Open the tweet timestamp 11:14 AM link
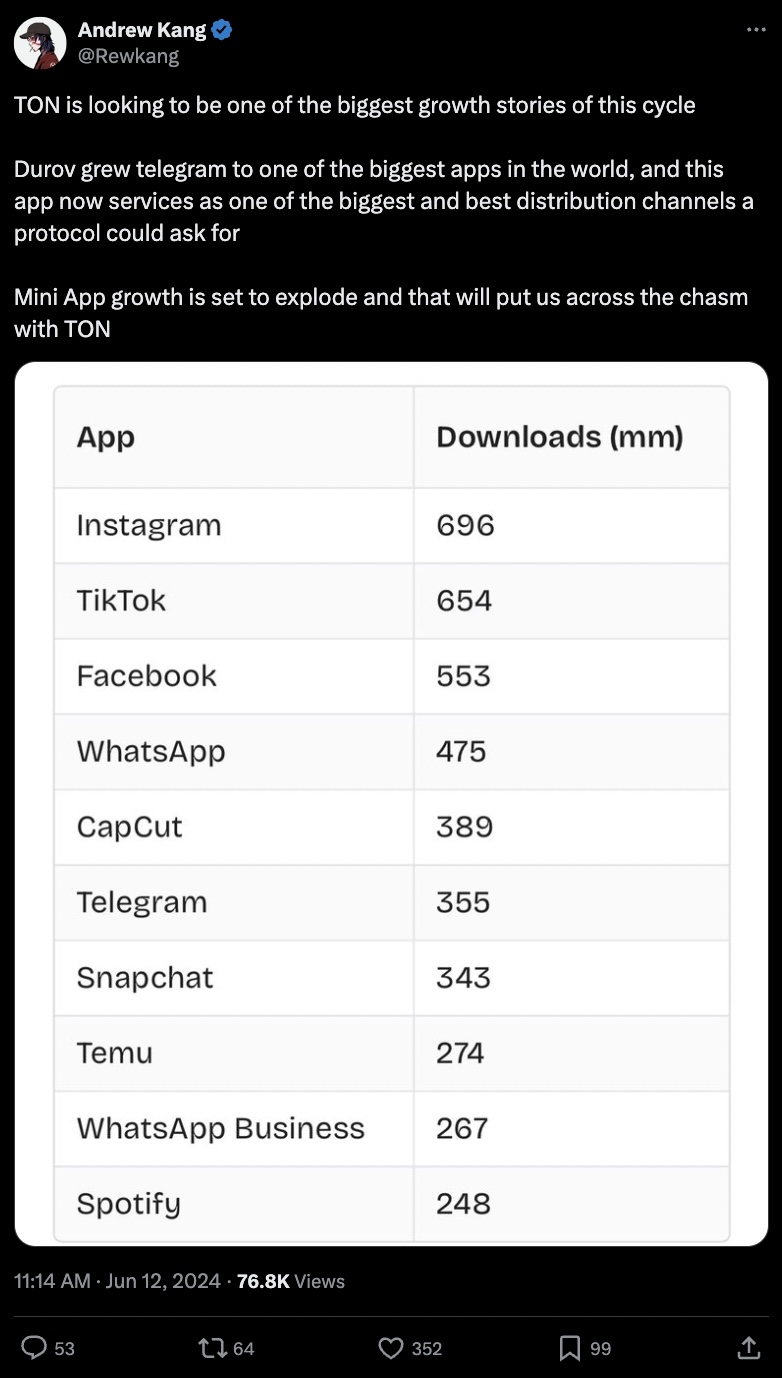The image size is (782, 1378). (x=51, y=1281)
